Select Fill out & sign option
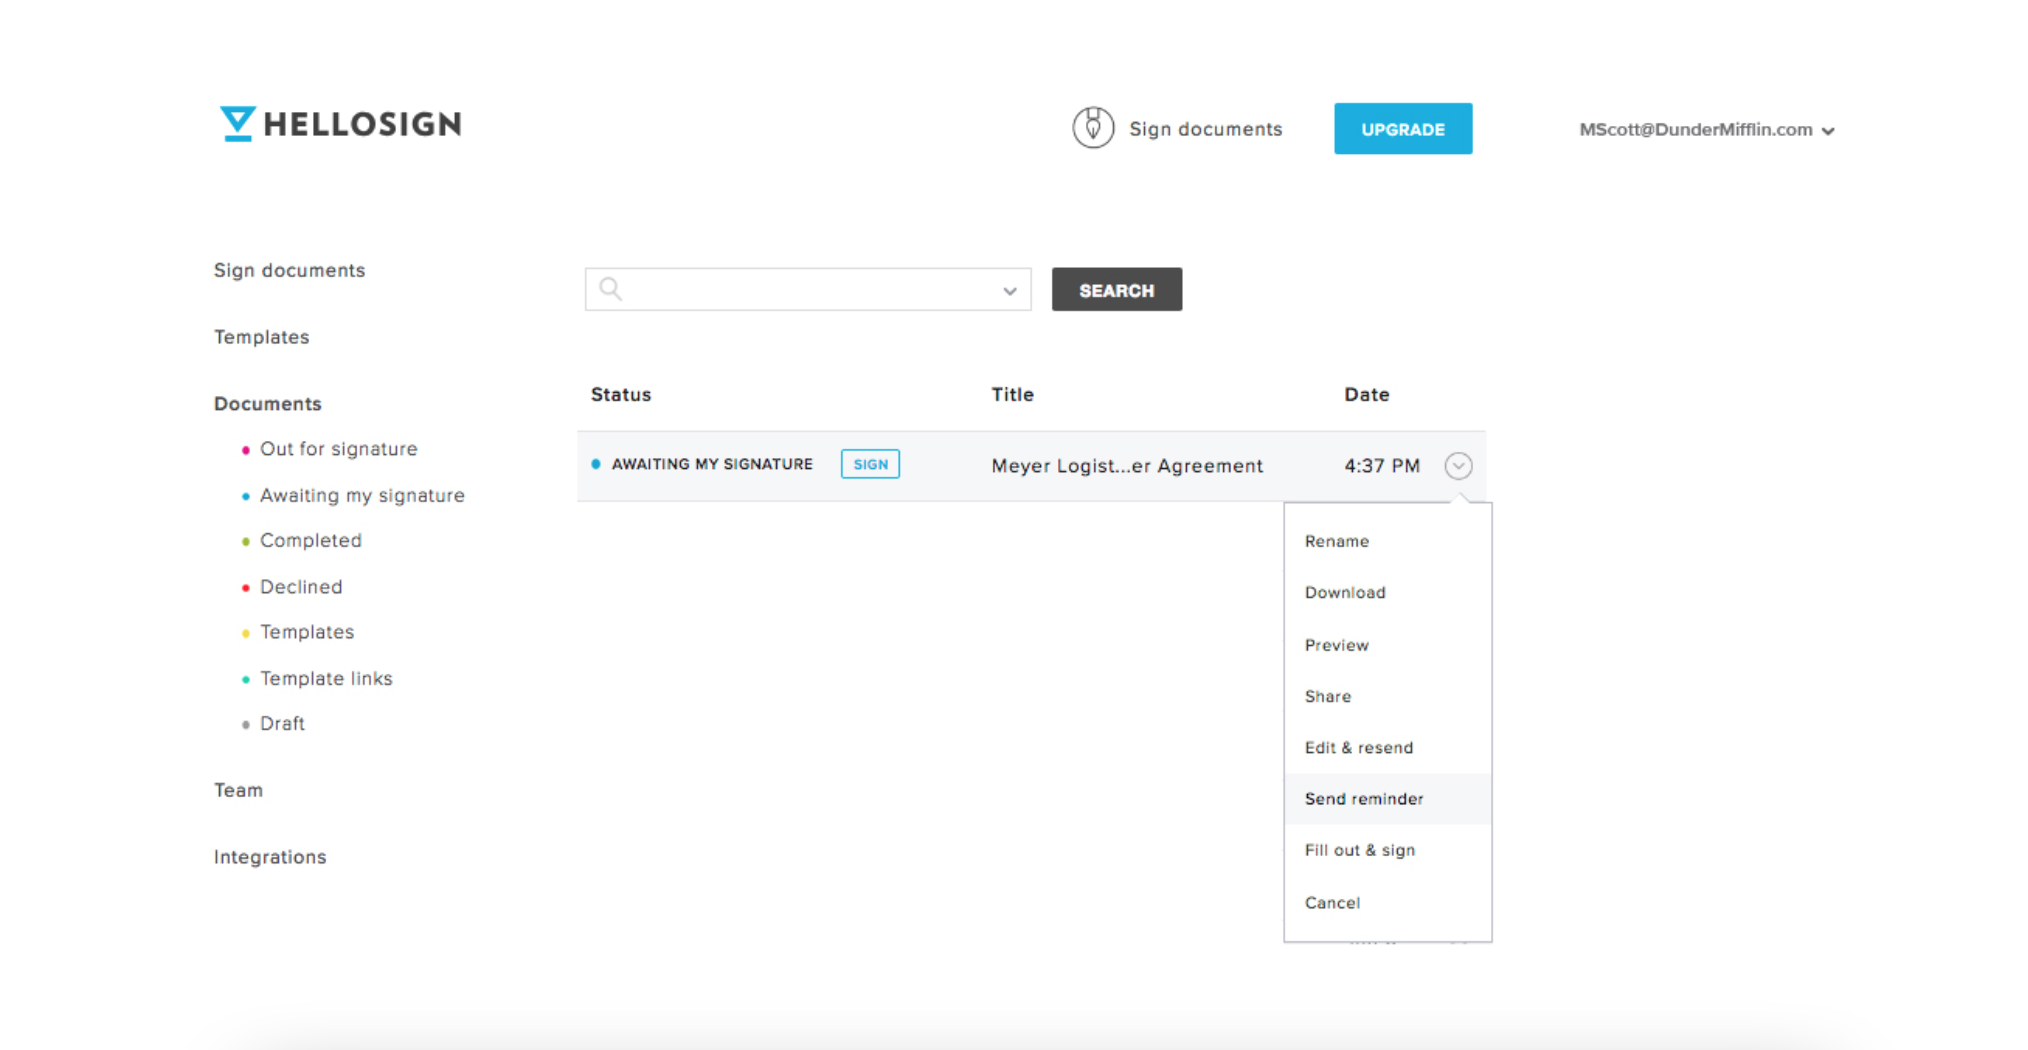Image resolution: width=2028 pixels, height=1050 pixels. click(1360, 850)
